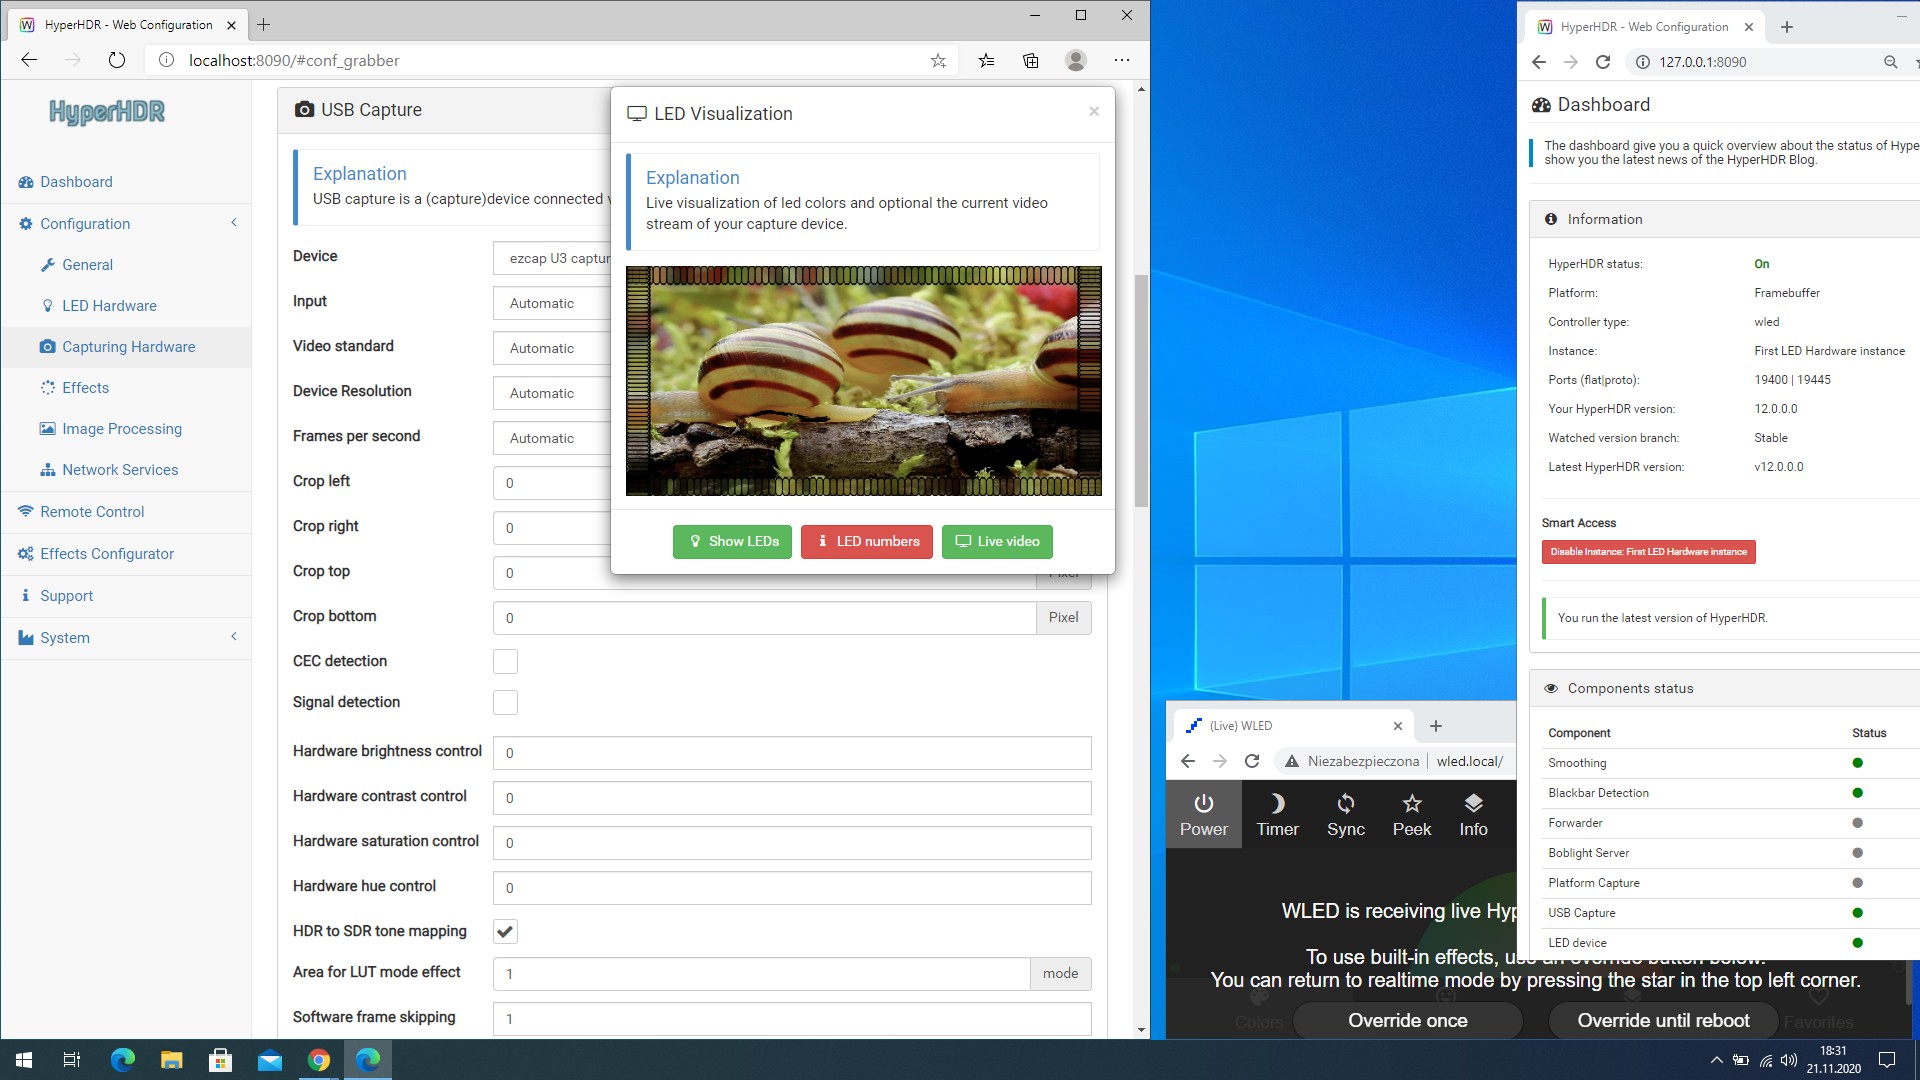Collapse the Configuration menu chevron
Viewport: 1920px width, 1080px height.
pyautogui.click(x=234, y=223)
